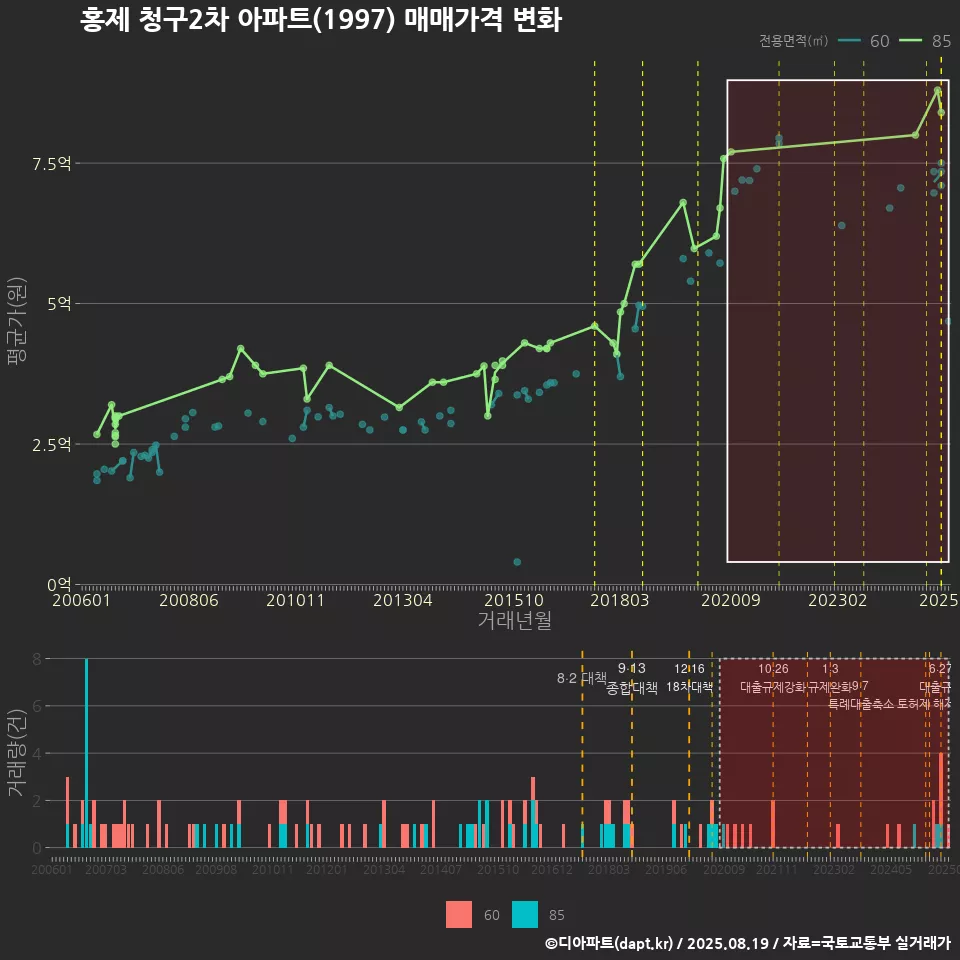Viewport: 960px width, 960px height.
Task: Select the 85 line entry in top legend
Action: coord(925,41)
